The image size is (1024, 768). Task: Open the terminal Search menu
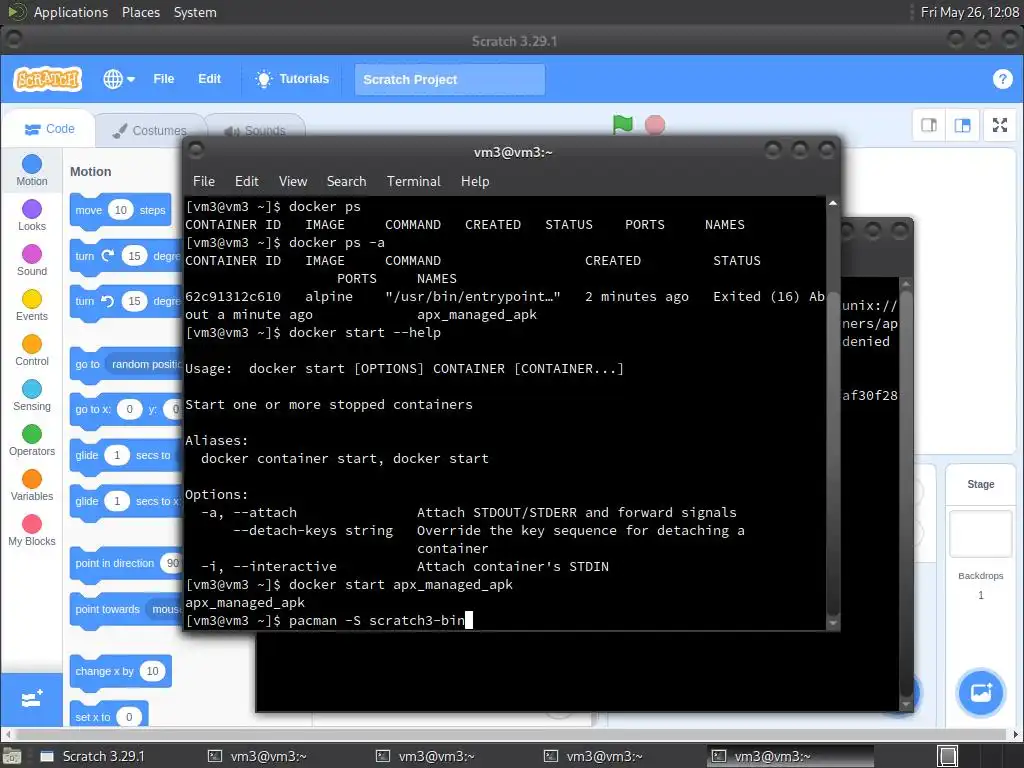(x=346, y=182)
